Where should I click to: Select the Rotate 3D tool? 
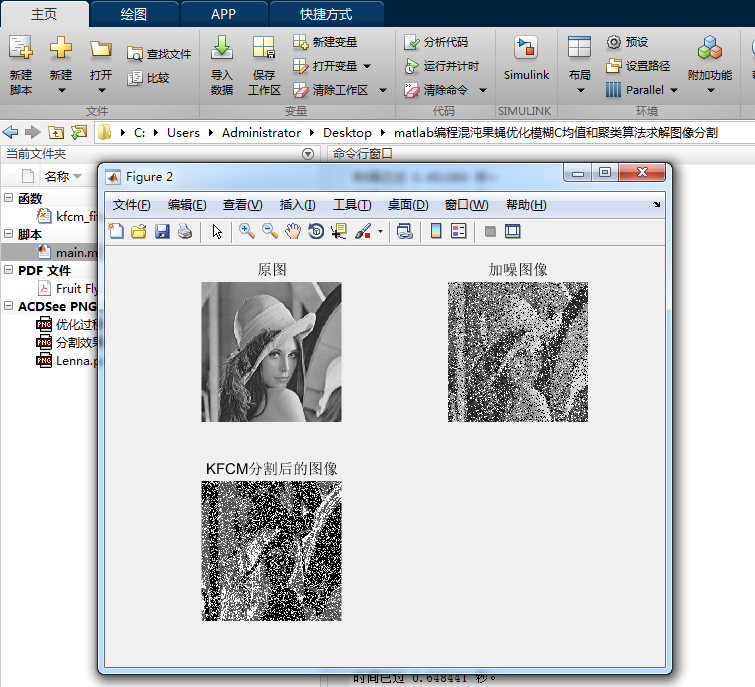coord(316,232)
